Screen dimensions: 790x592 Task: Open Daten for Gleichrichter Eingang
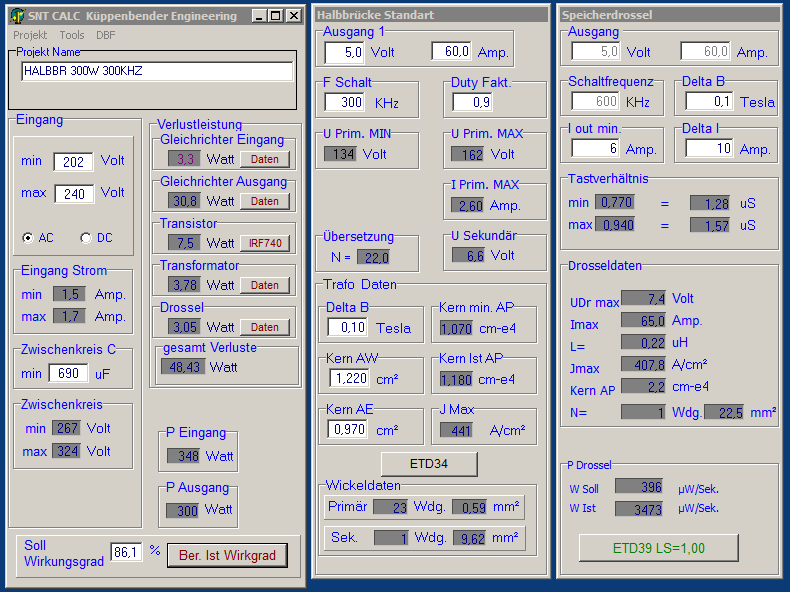265,159
